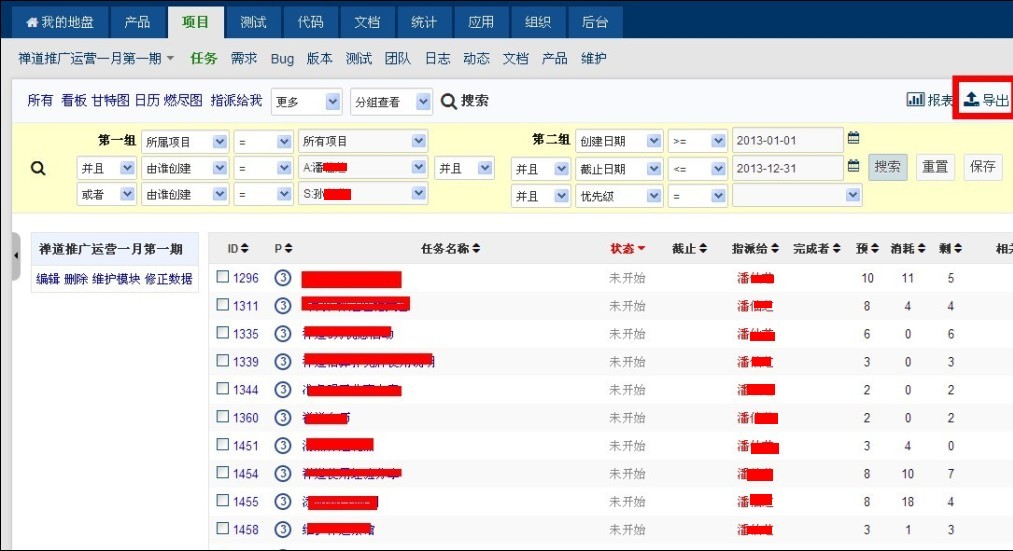Click the 报表 chart icon

point(915,99)
